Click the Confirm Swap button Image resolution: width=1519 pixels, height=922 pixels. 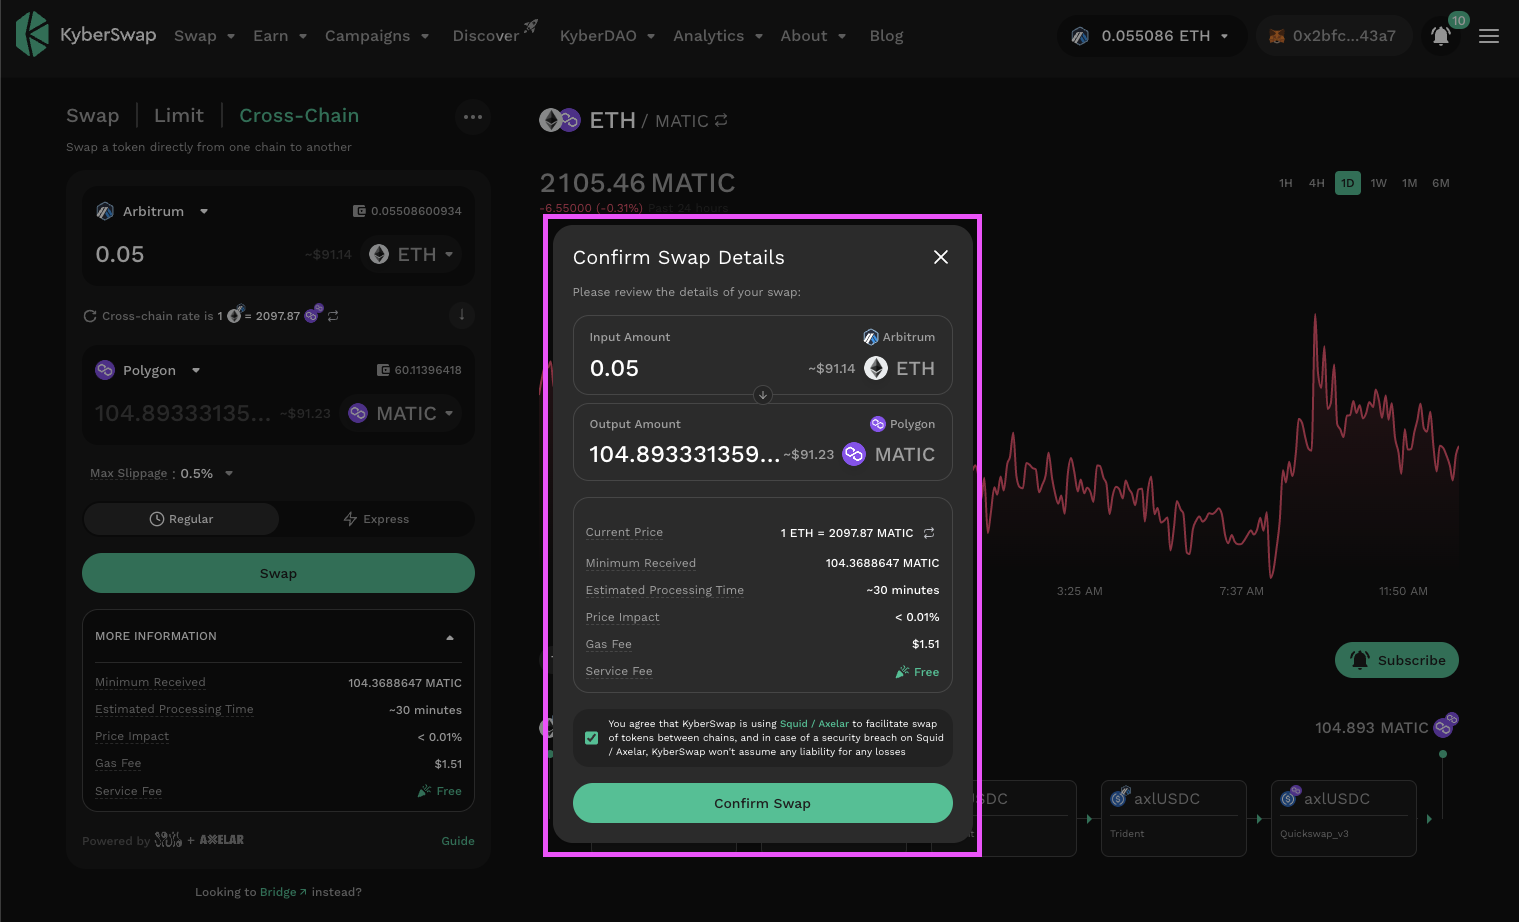762,803
